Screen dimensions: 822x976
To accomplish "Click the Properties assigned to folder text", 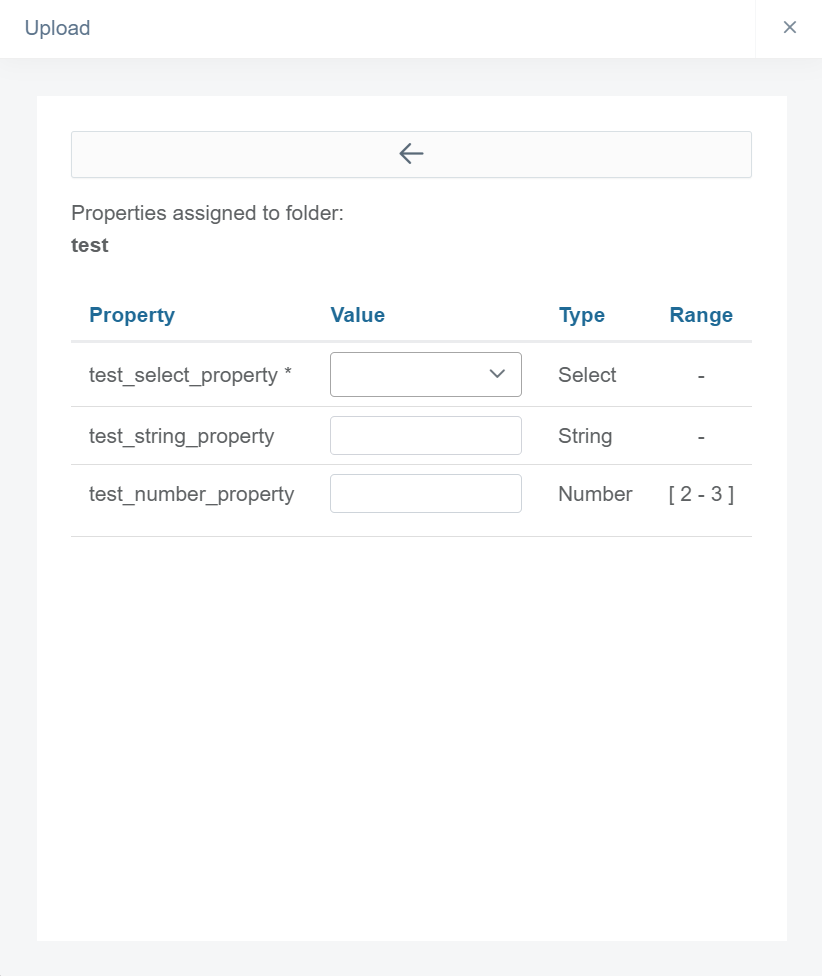I will coord(207,212).
